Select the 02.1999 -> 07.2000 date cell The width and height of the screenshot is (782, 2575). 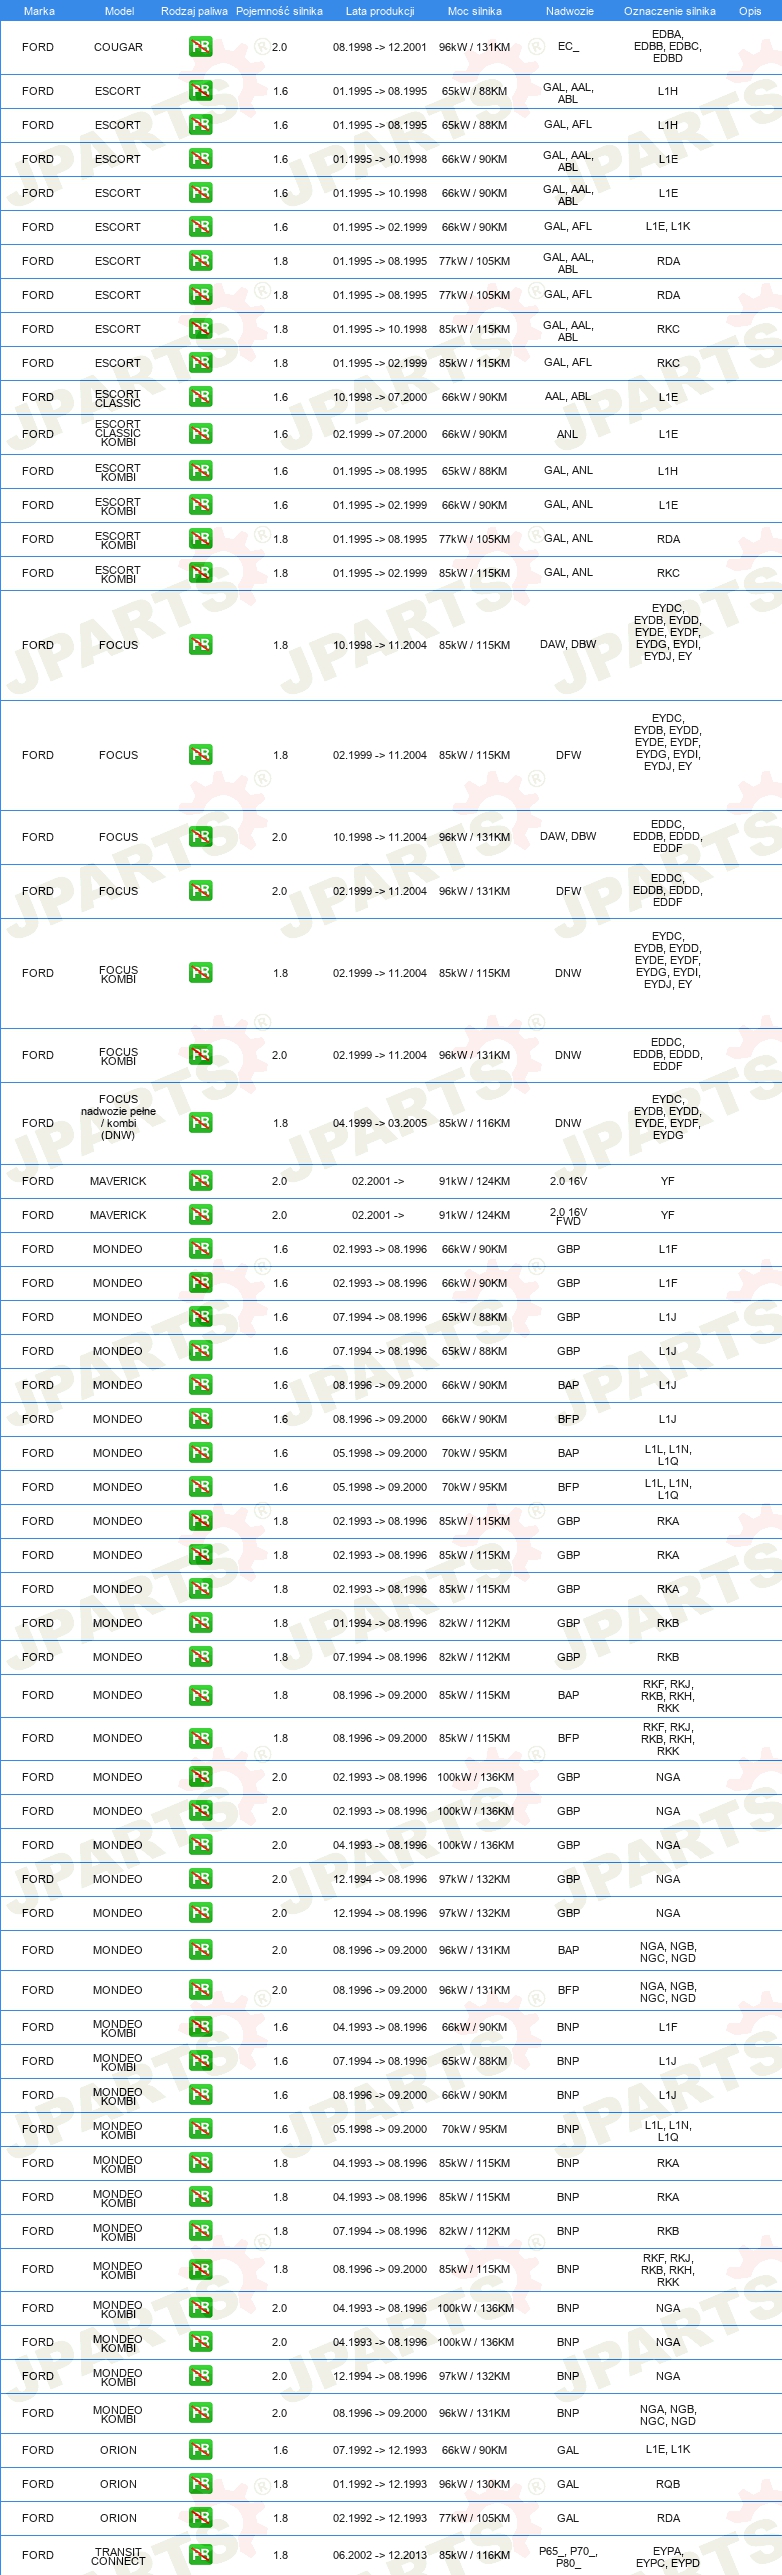tap(380, 434)
